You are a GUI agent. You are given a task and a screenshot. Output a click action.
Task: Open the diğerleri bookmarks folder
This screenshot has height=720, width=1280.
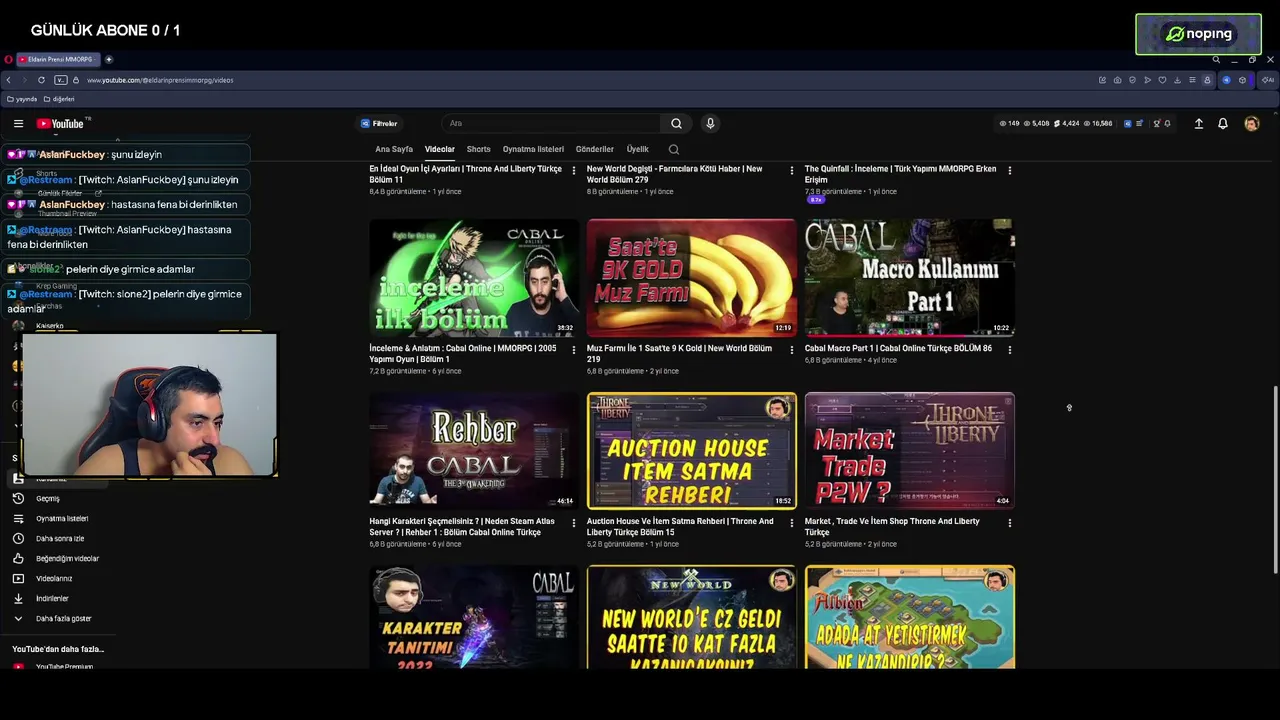(59, 99)
